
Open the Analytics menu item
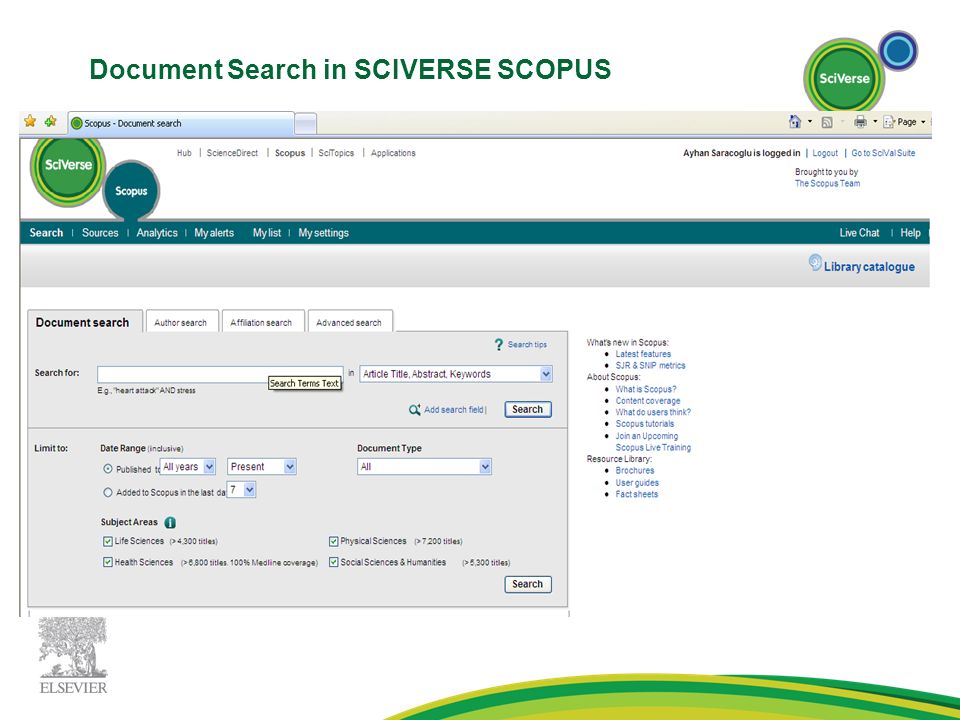(x=157, y=233)
